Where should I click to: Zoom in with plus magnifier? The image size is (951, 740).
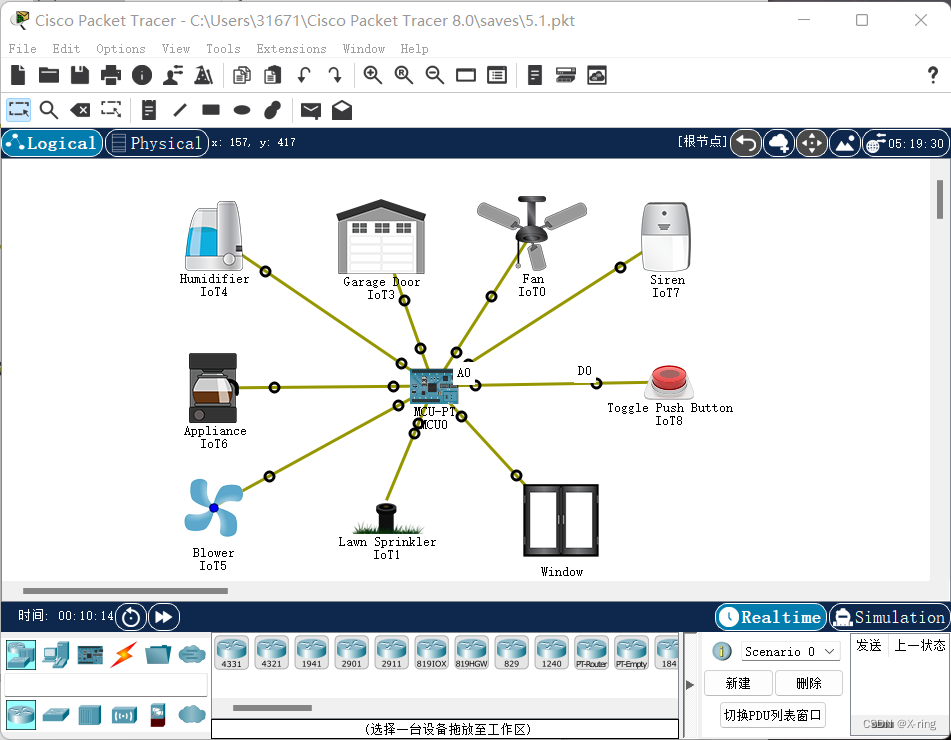[x=372, y=75]
